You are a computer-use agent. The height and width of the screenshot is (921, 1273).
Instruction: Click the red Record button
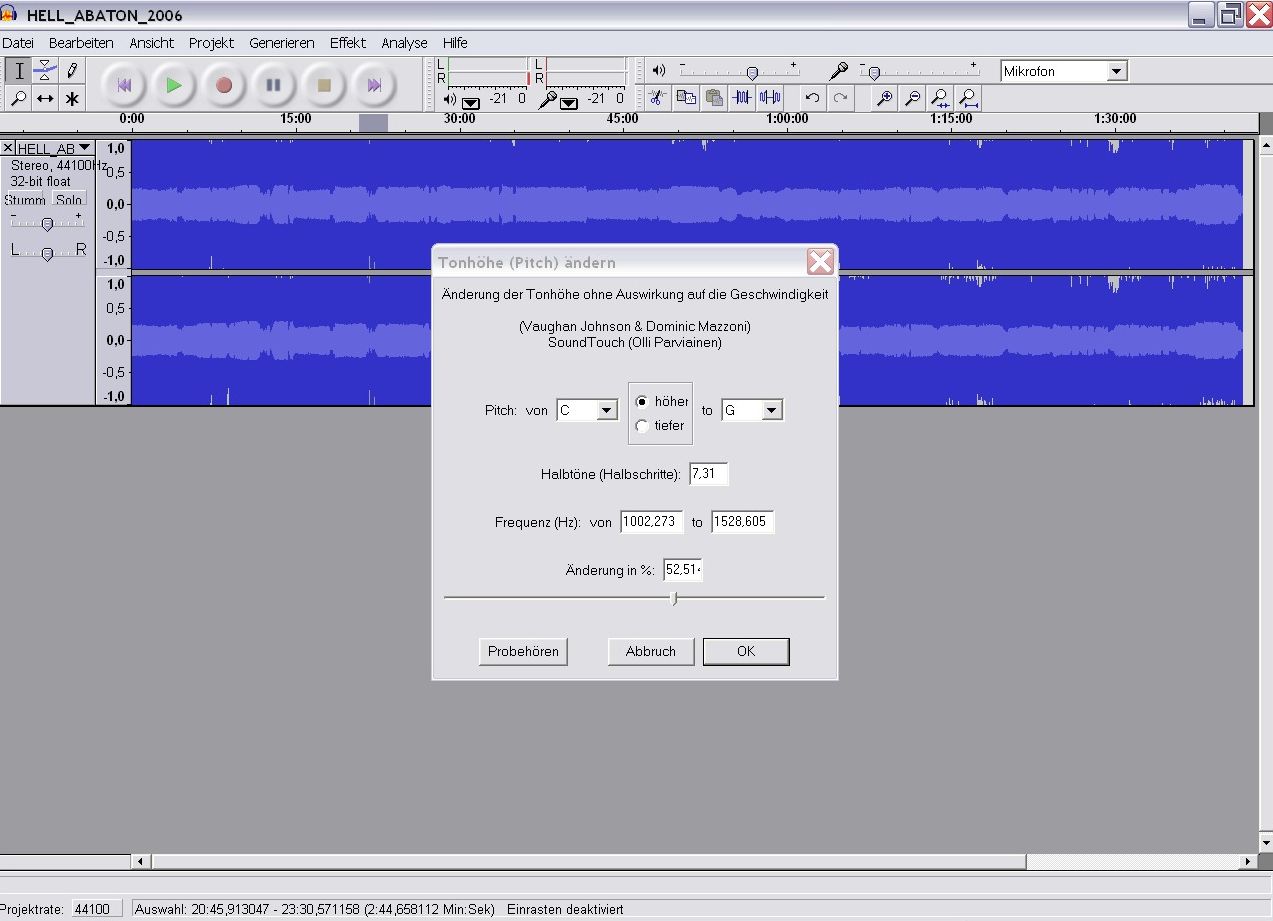pyautogui.click(x=224, y=86)
